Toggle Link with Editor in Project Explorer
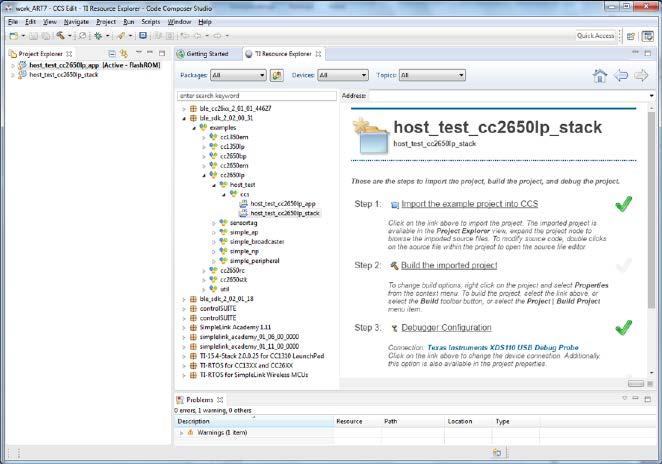Viewport: 662px width, 464px height. coord(124,54)
